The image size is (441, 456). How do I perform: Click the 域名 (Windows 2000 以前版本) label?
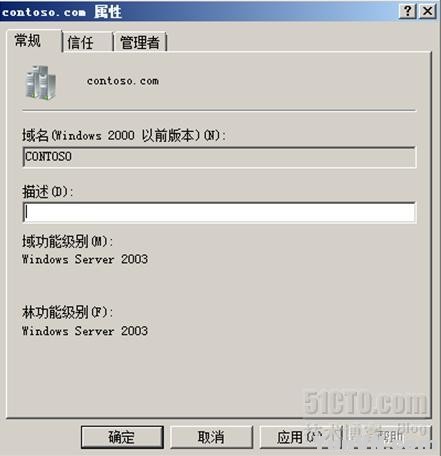(124, 135)
